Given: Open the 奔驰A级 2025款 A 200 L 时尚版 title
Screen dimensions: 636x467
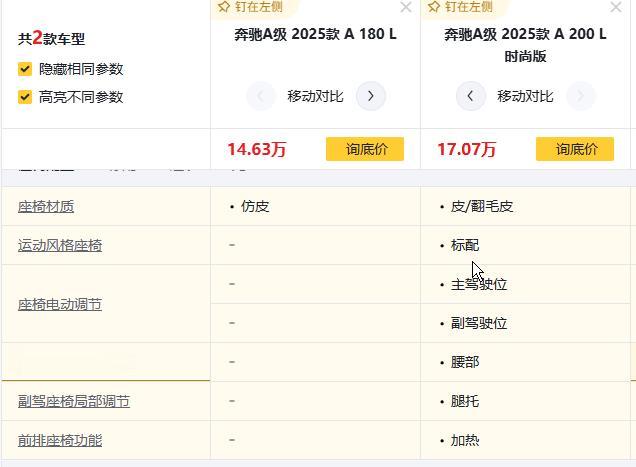Looking at the screenshot, I should tap(525, 45).
